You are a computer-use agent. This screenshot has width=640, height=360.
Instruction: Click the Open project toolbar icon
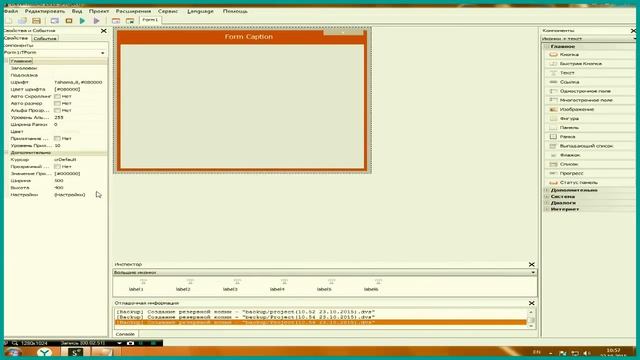pyautogui.click(x=22, y=20)
